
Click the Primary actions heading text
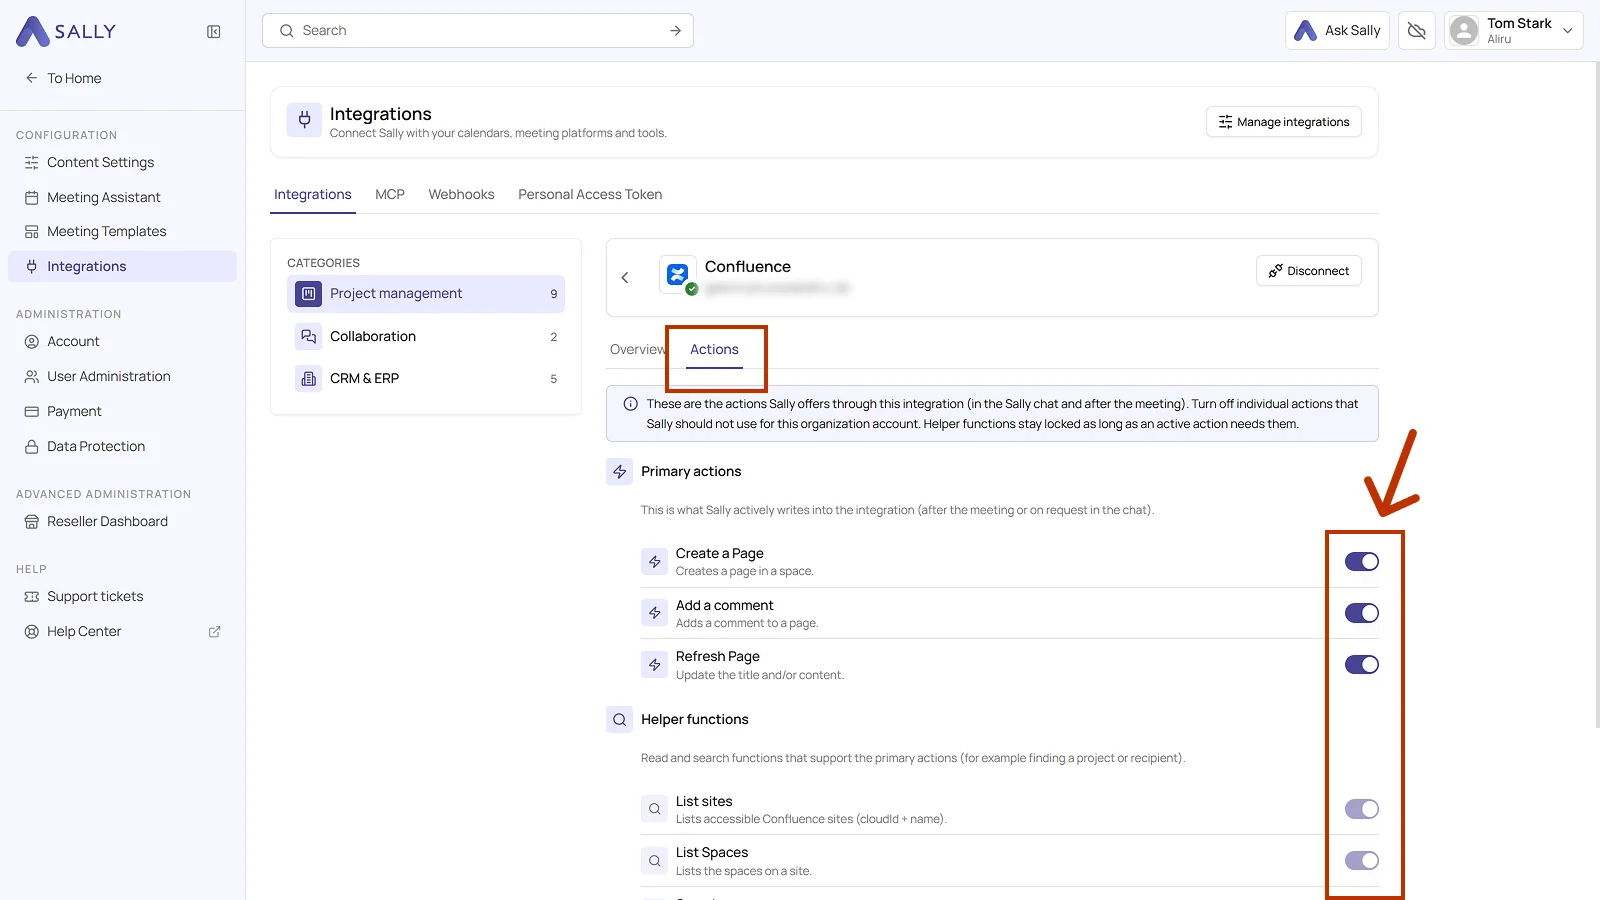point(691,472)
